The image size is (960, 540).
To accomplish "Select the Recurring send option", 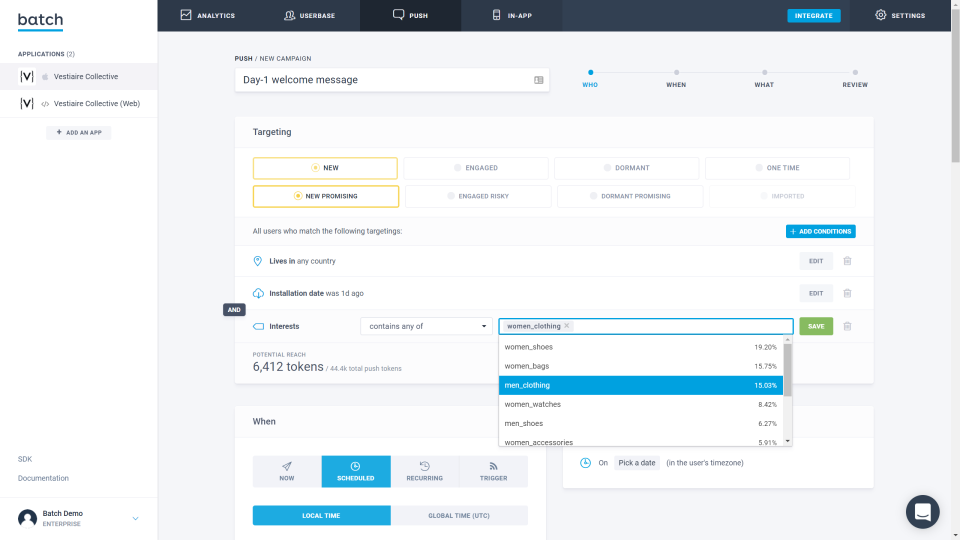I will (x=424, y=471).
